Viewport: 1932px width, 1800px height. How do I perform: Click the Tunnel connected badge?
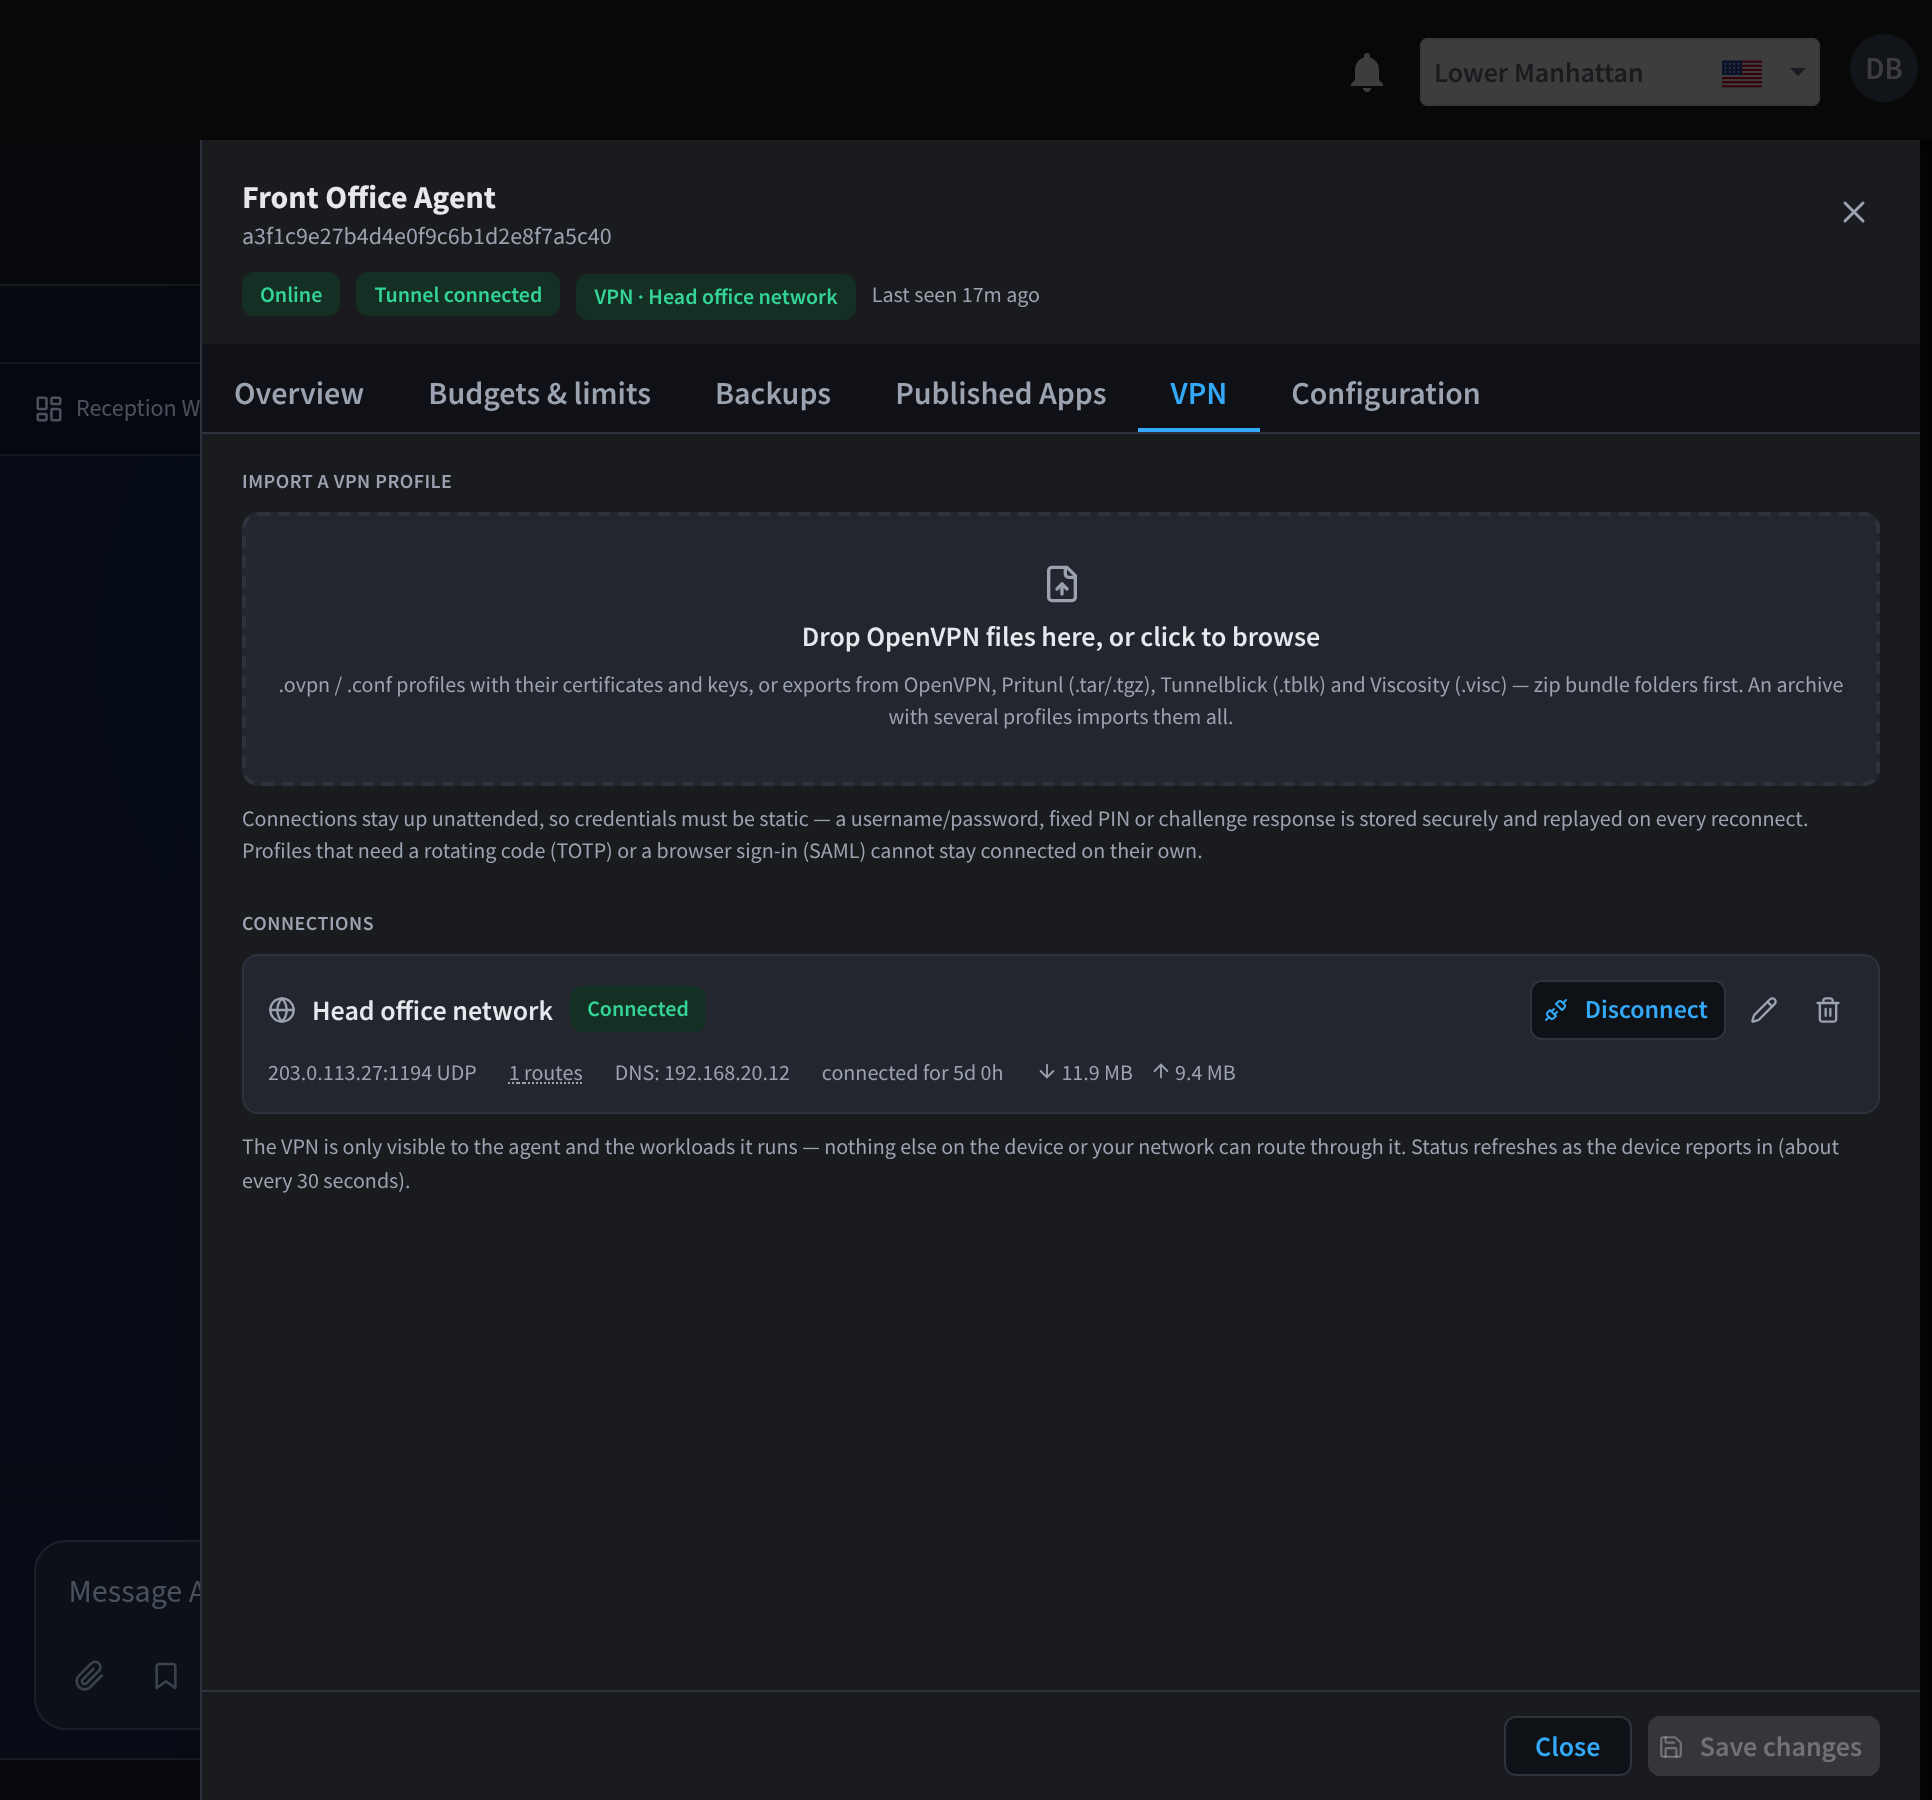click(458, 295)
